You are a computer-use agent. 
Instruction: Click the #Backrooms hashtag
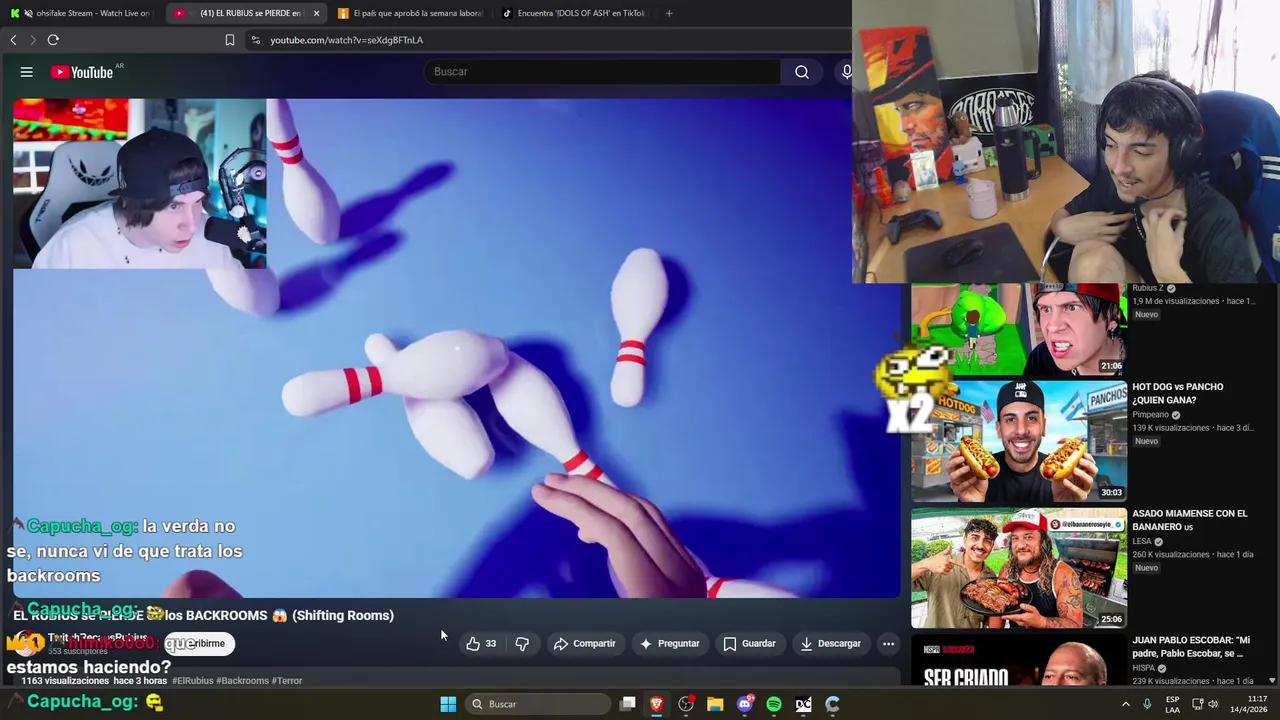pyautogui.click(x=243, y=681)
